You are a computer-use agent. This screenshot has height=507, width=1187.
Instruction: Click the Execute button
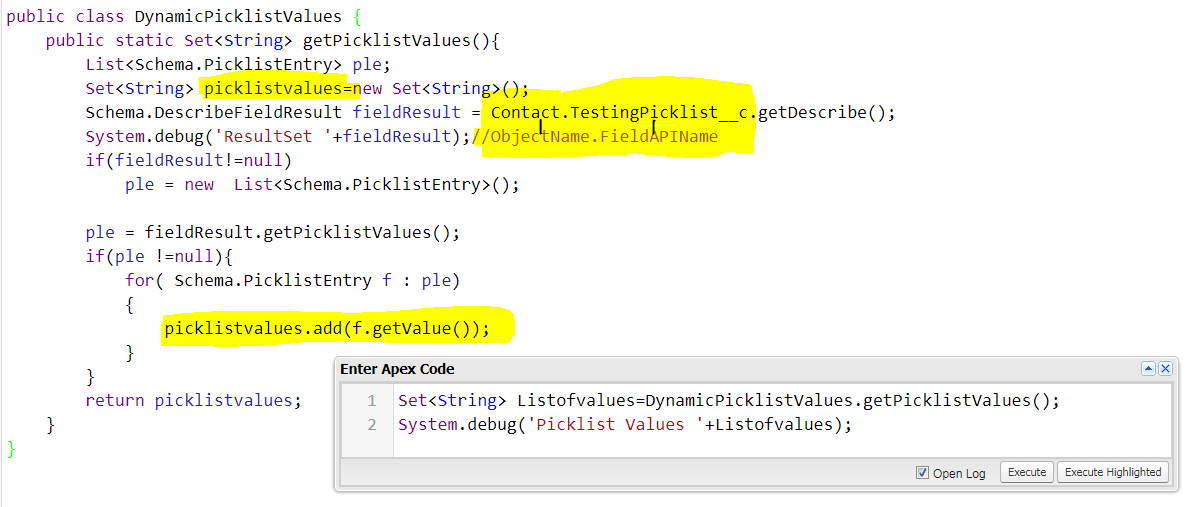click(1026, 472)
